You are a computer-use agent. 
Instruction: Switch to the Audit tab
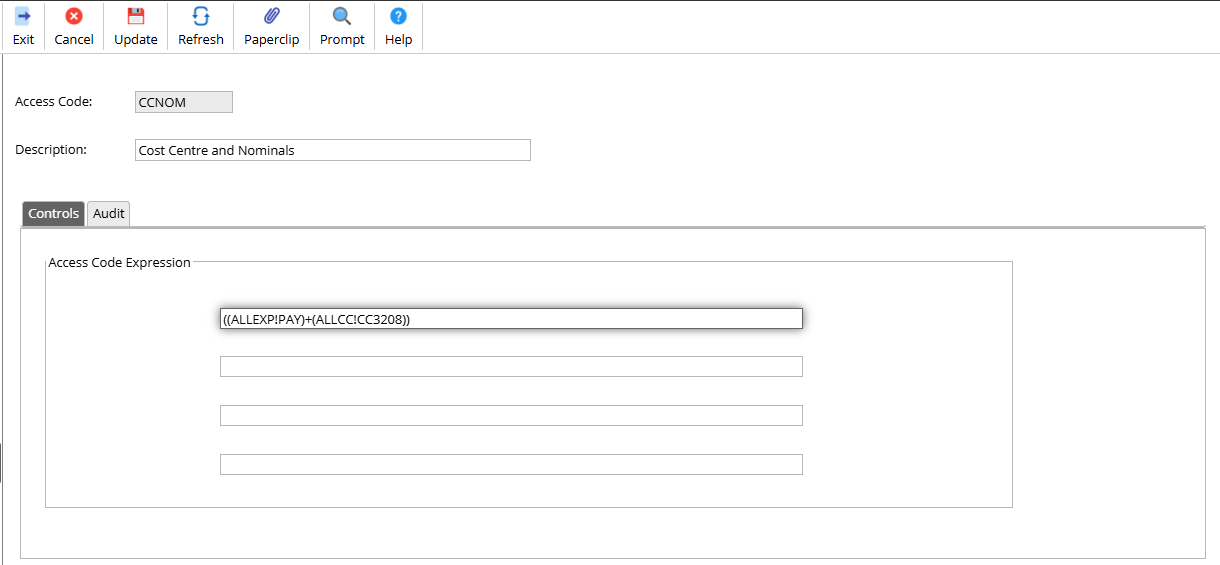[x=109, y=213]
